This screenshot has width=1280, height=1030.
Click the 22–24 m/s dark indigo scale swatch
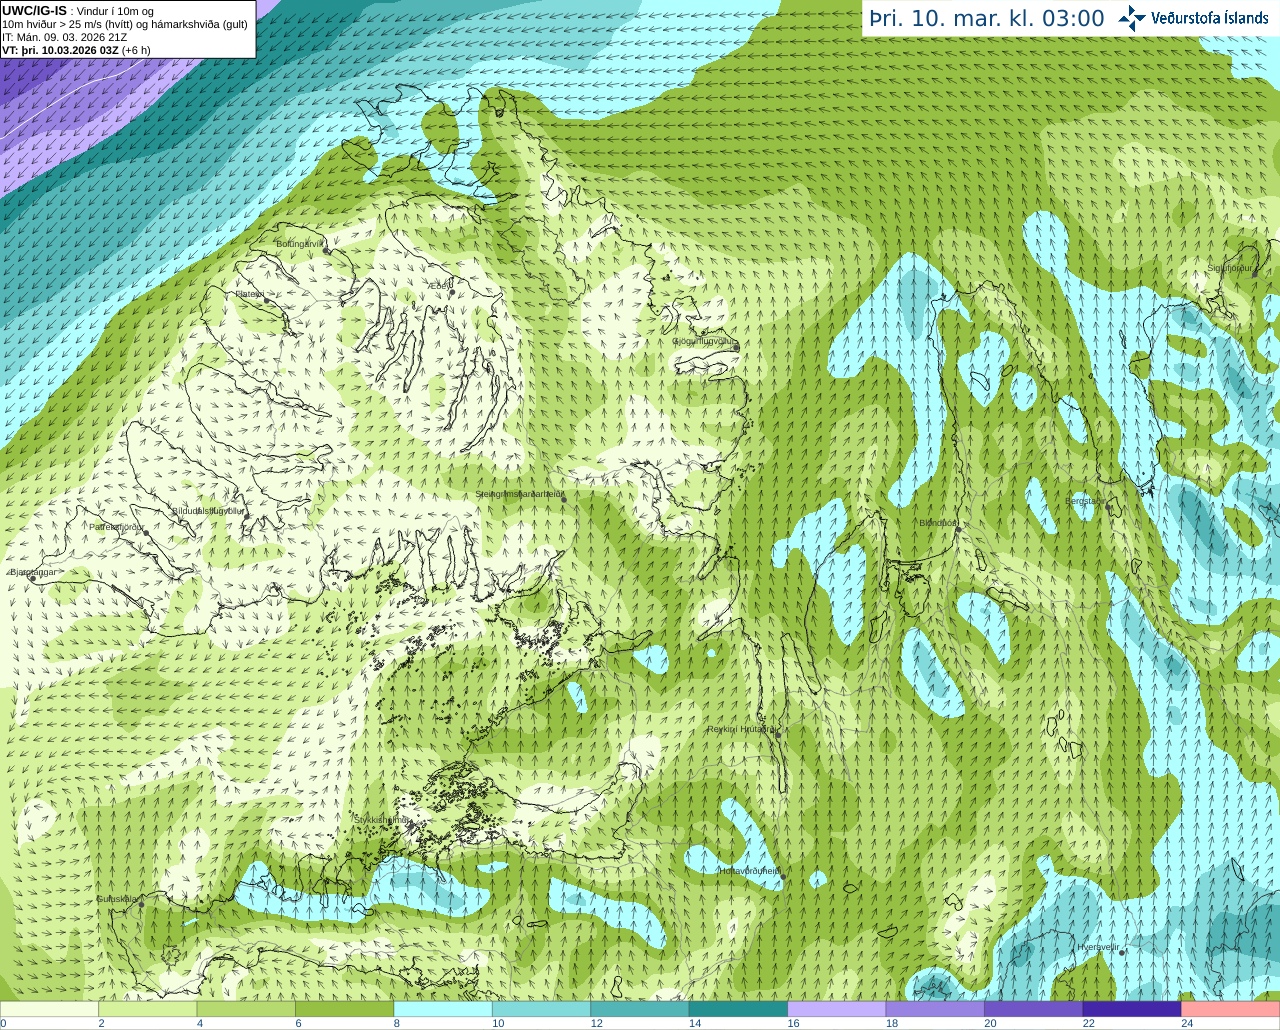1132,1009
